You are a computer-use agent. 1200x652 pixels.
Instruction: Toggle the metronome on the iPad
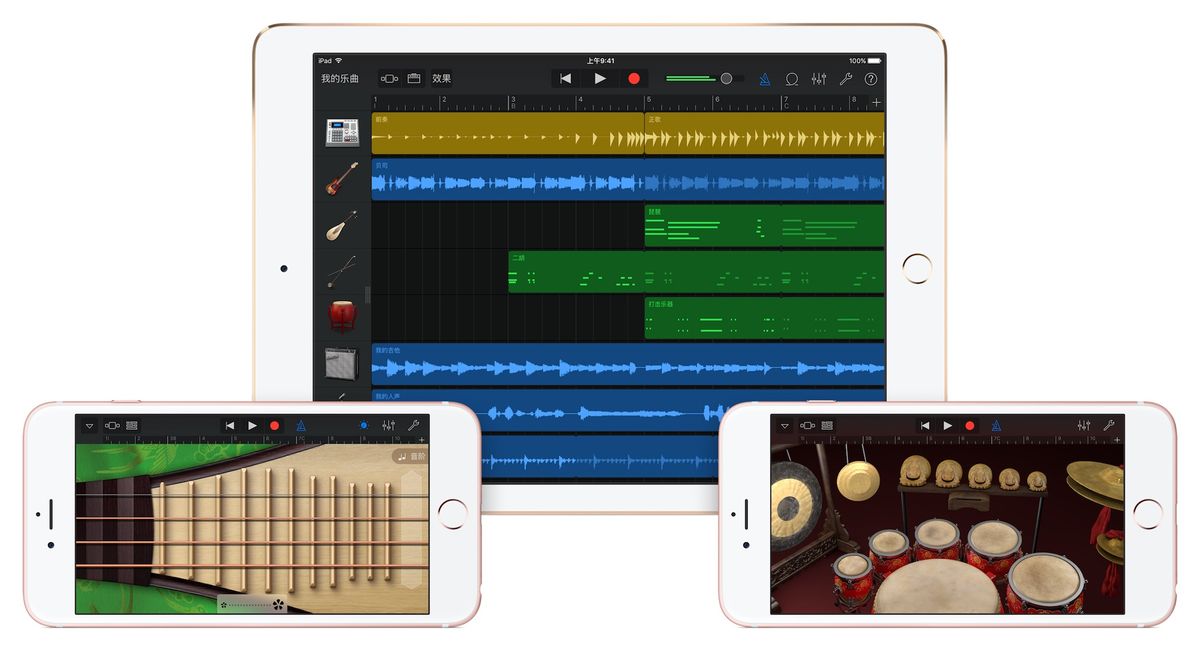(x=763, y=78)
